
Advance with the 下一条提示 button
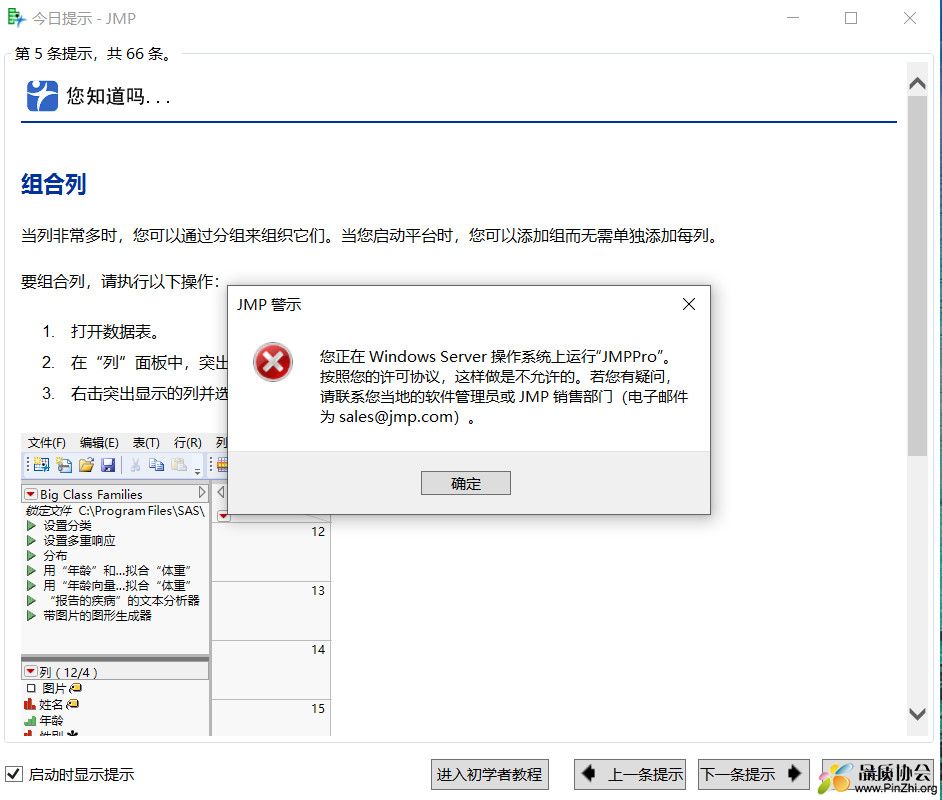pyautogui.click(x=753, y=775)
